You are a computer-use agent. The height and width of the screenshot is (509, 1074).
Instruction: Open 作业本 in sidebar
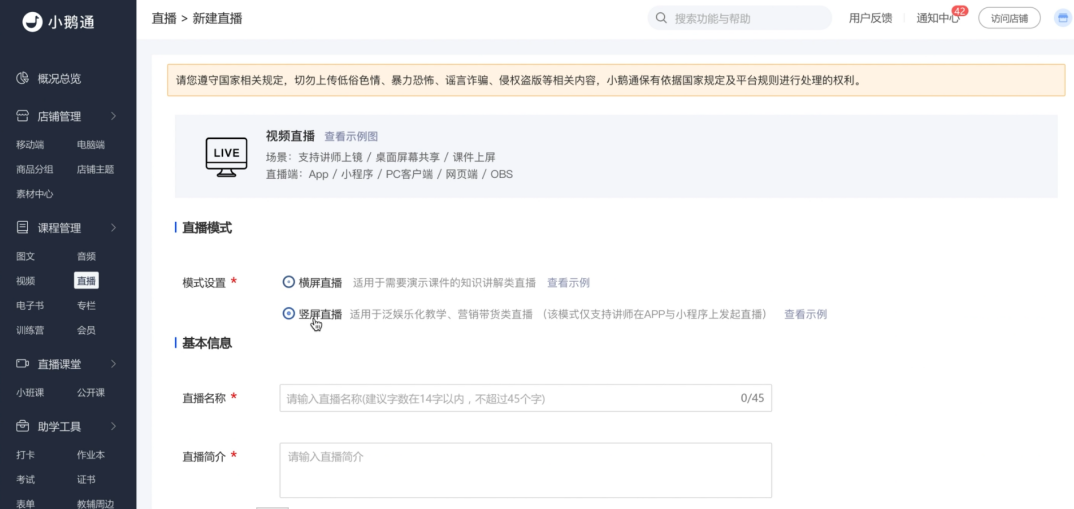coord(90,455)
